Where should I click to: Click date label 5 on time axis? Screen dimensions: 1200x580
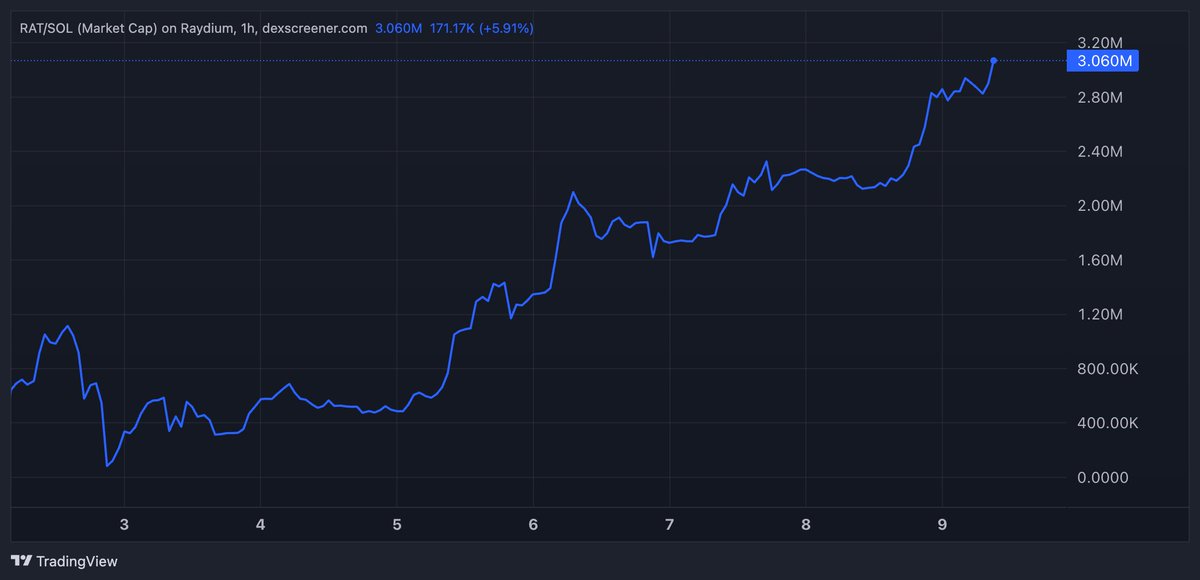(397, 524)
